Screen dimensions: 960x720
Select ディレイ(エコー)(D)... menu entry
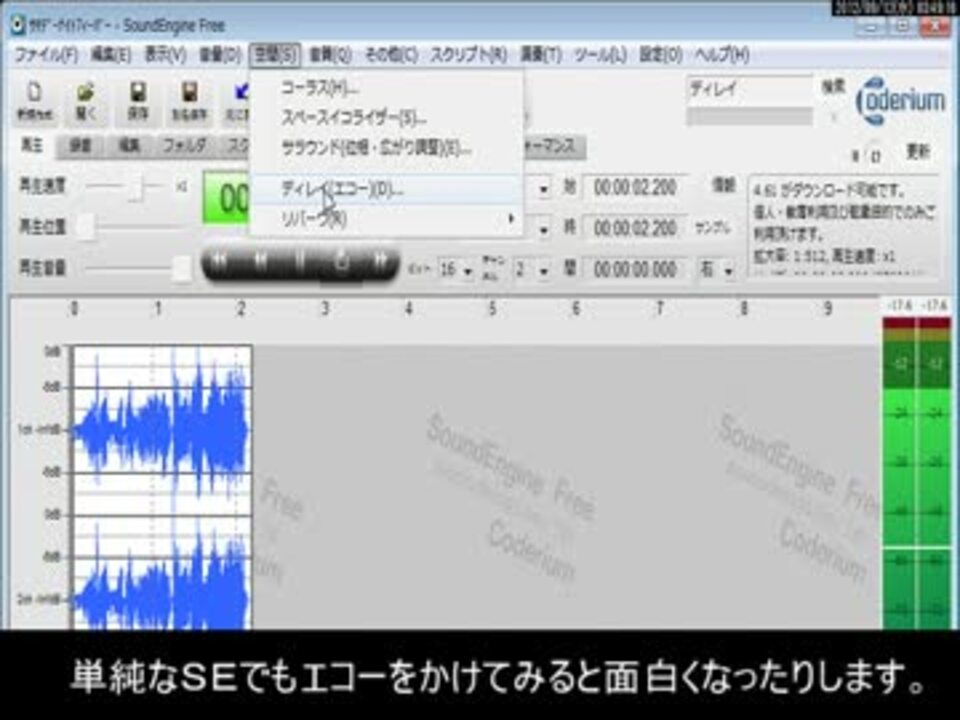point(387,189)
